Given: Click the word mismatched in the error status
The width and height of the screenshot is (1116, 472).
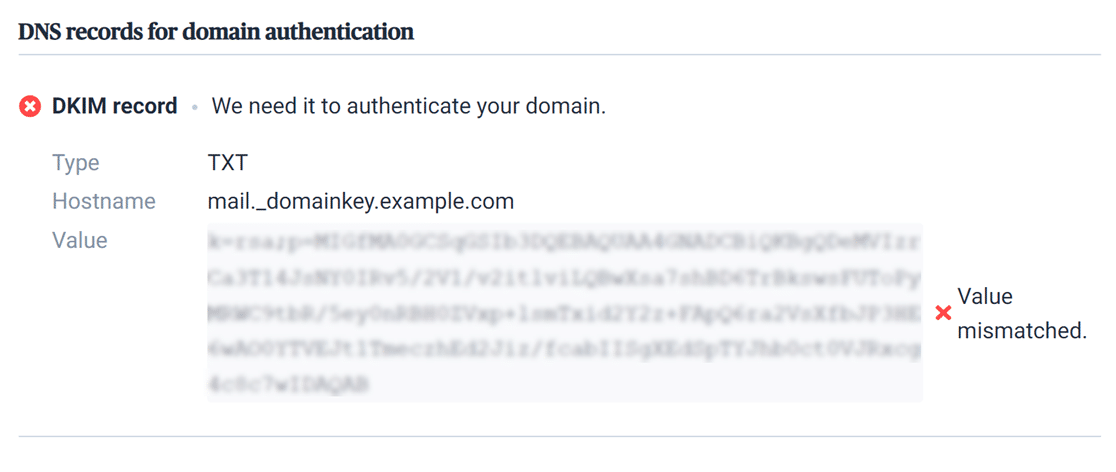Looking at the screenshot, I should 1023,331.
